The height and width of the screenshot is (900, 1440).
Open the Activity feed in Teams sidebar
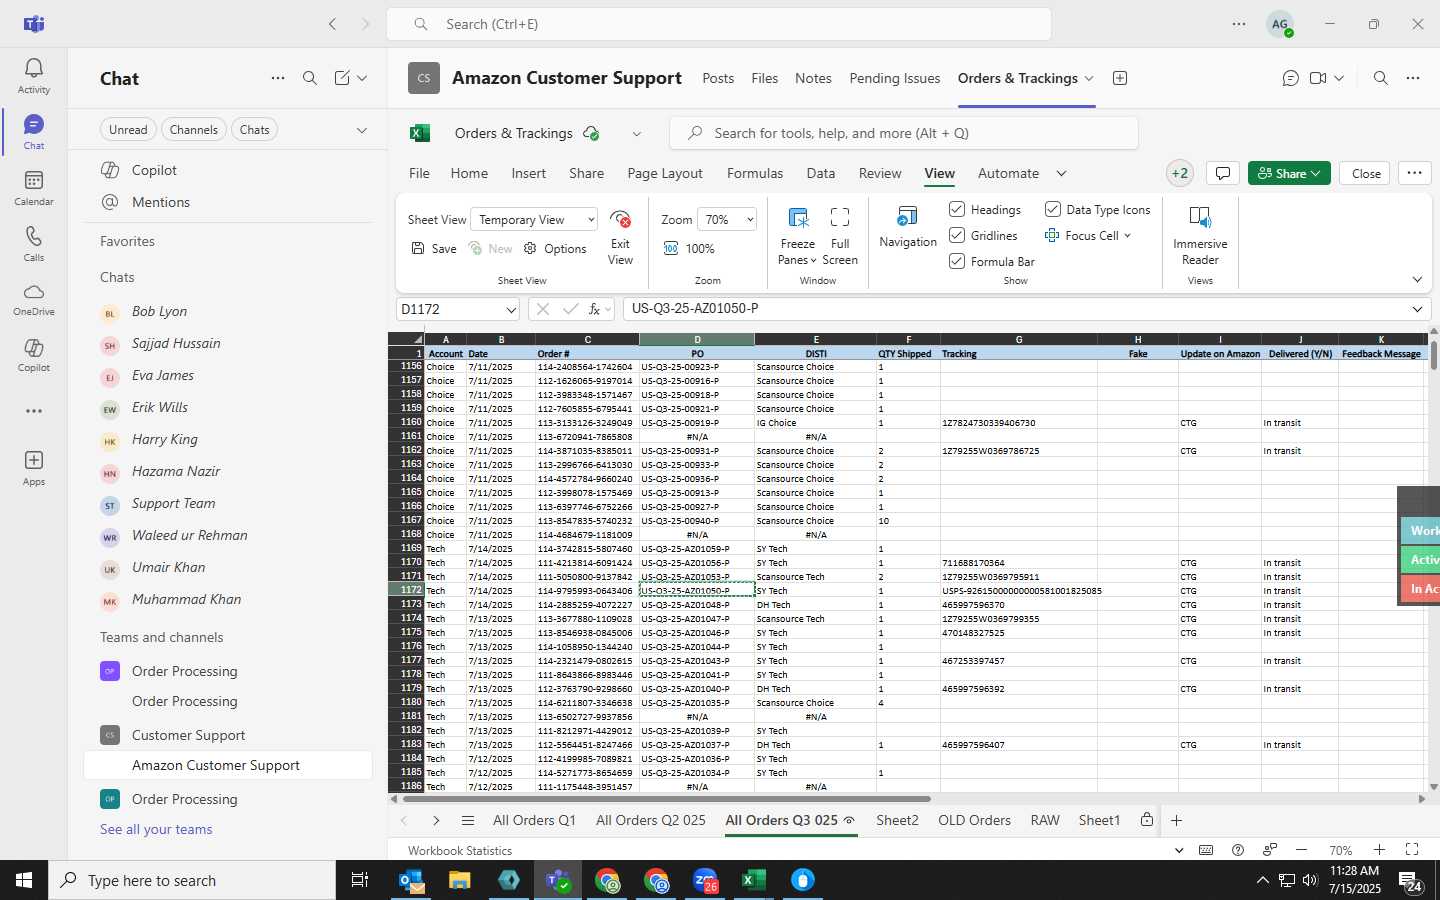[34, 76]
